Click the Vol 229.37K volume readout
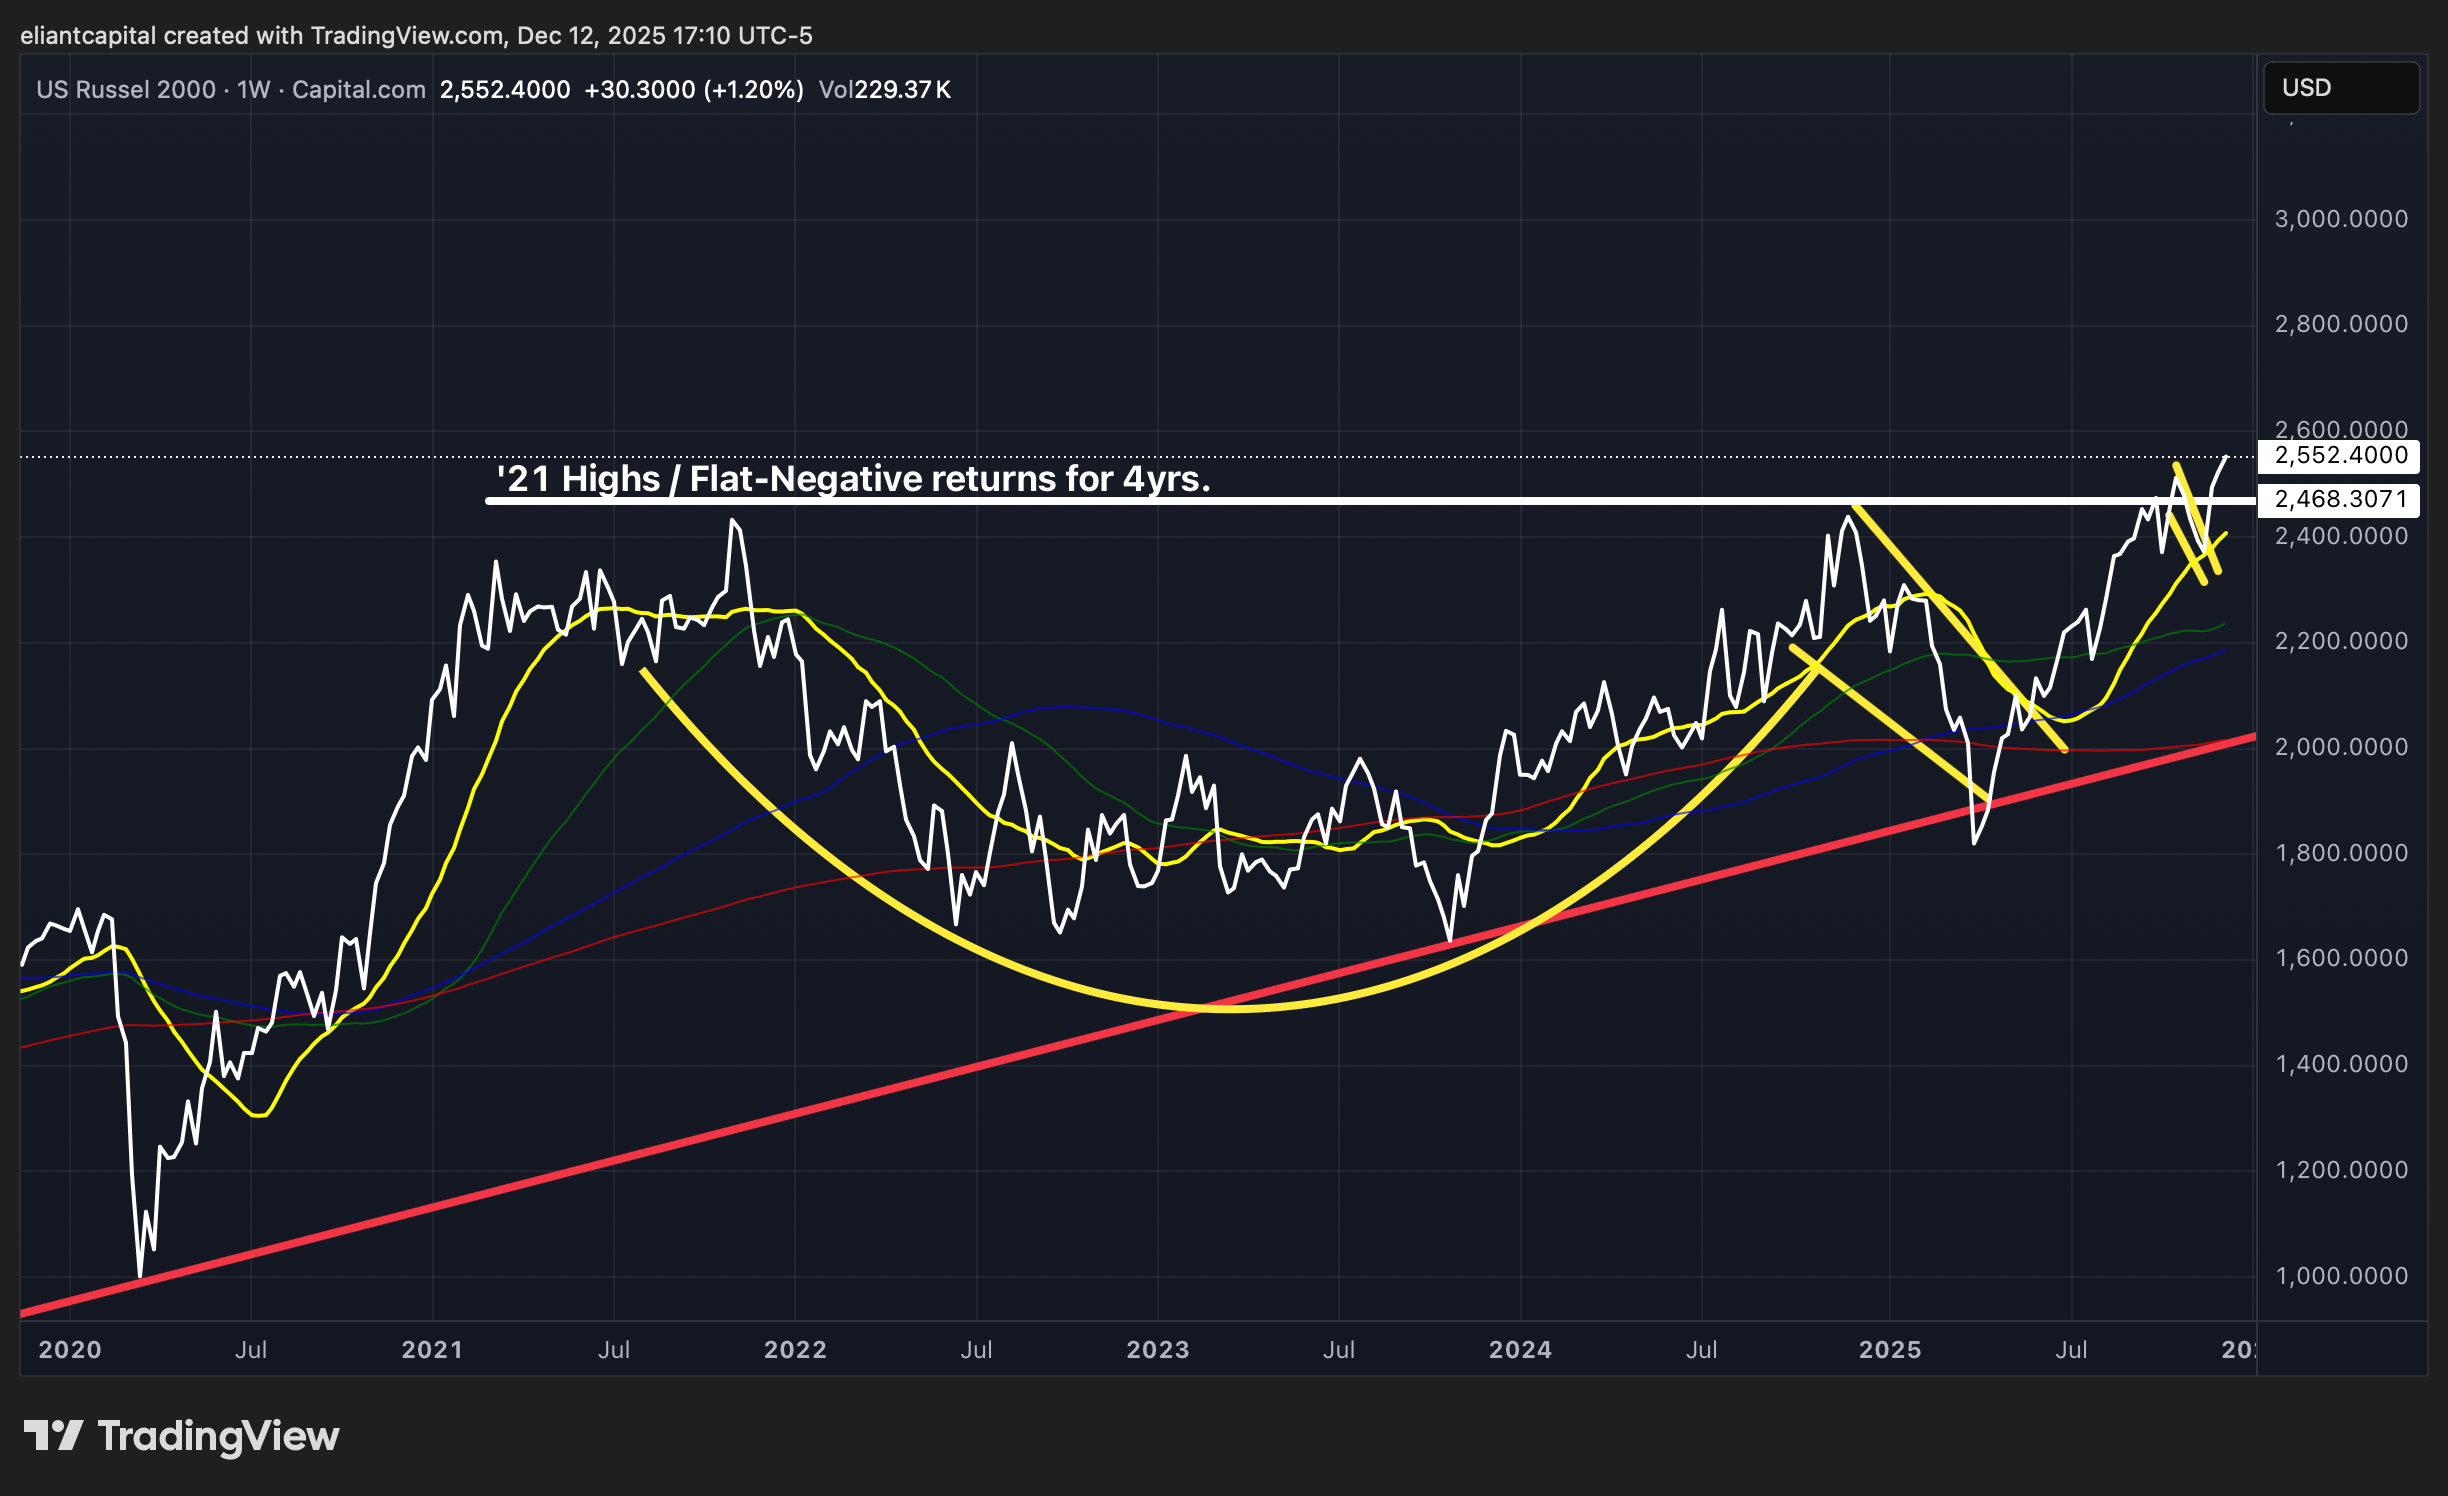 click(884, 90)
